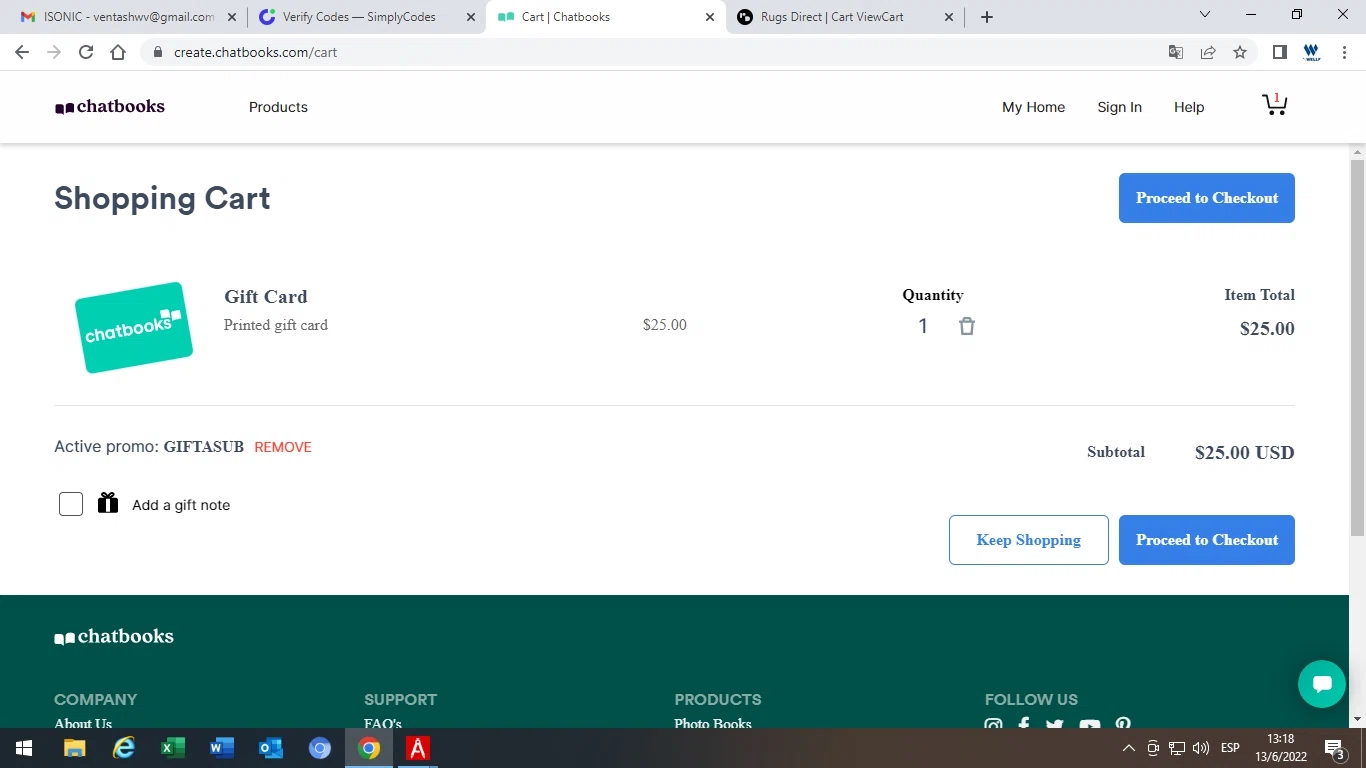Image resolution: width=1366 pixels, height=768 pixels.
Task: Click the taskbar clock 13:18
Action: 1281,739
